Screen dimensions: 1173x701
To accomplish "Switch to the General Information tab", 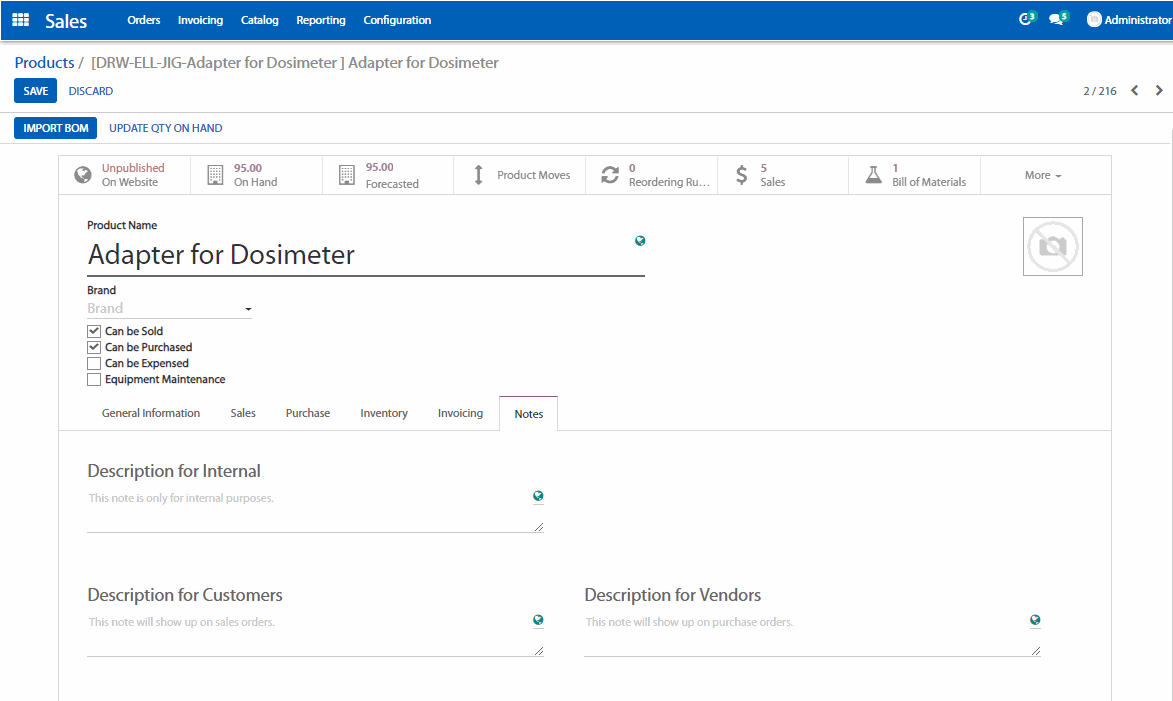I will [151, 413].
